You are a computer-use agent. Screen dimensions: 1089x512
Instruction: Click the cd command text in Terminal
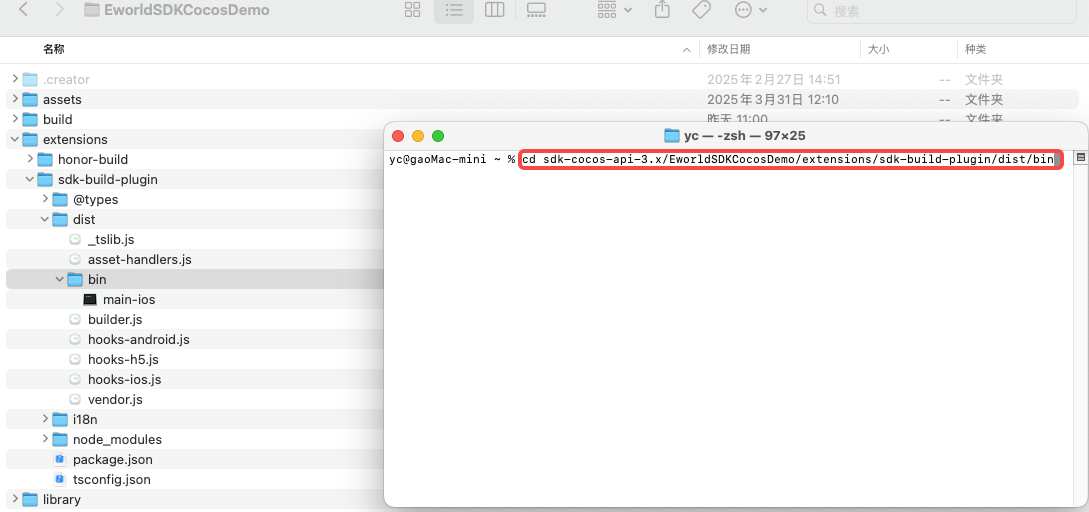(x=788, y=160)
